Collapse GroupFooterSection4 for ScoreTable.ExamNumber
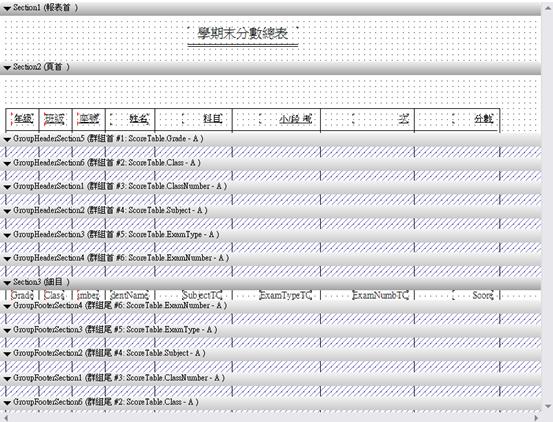553x422 pixels. coord(7,306)
